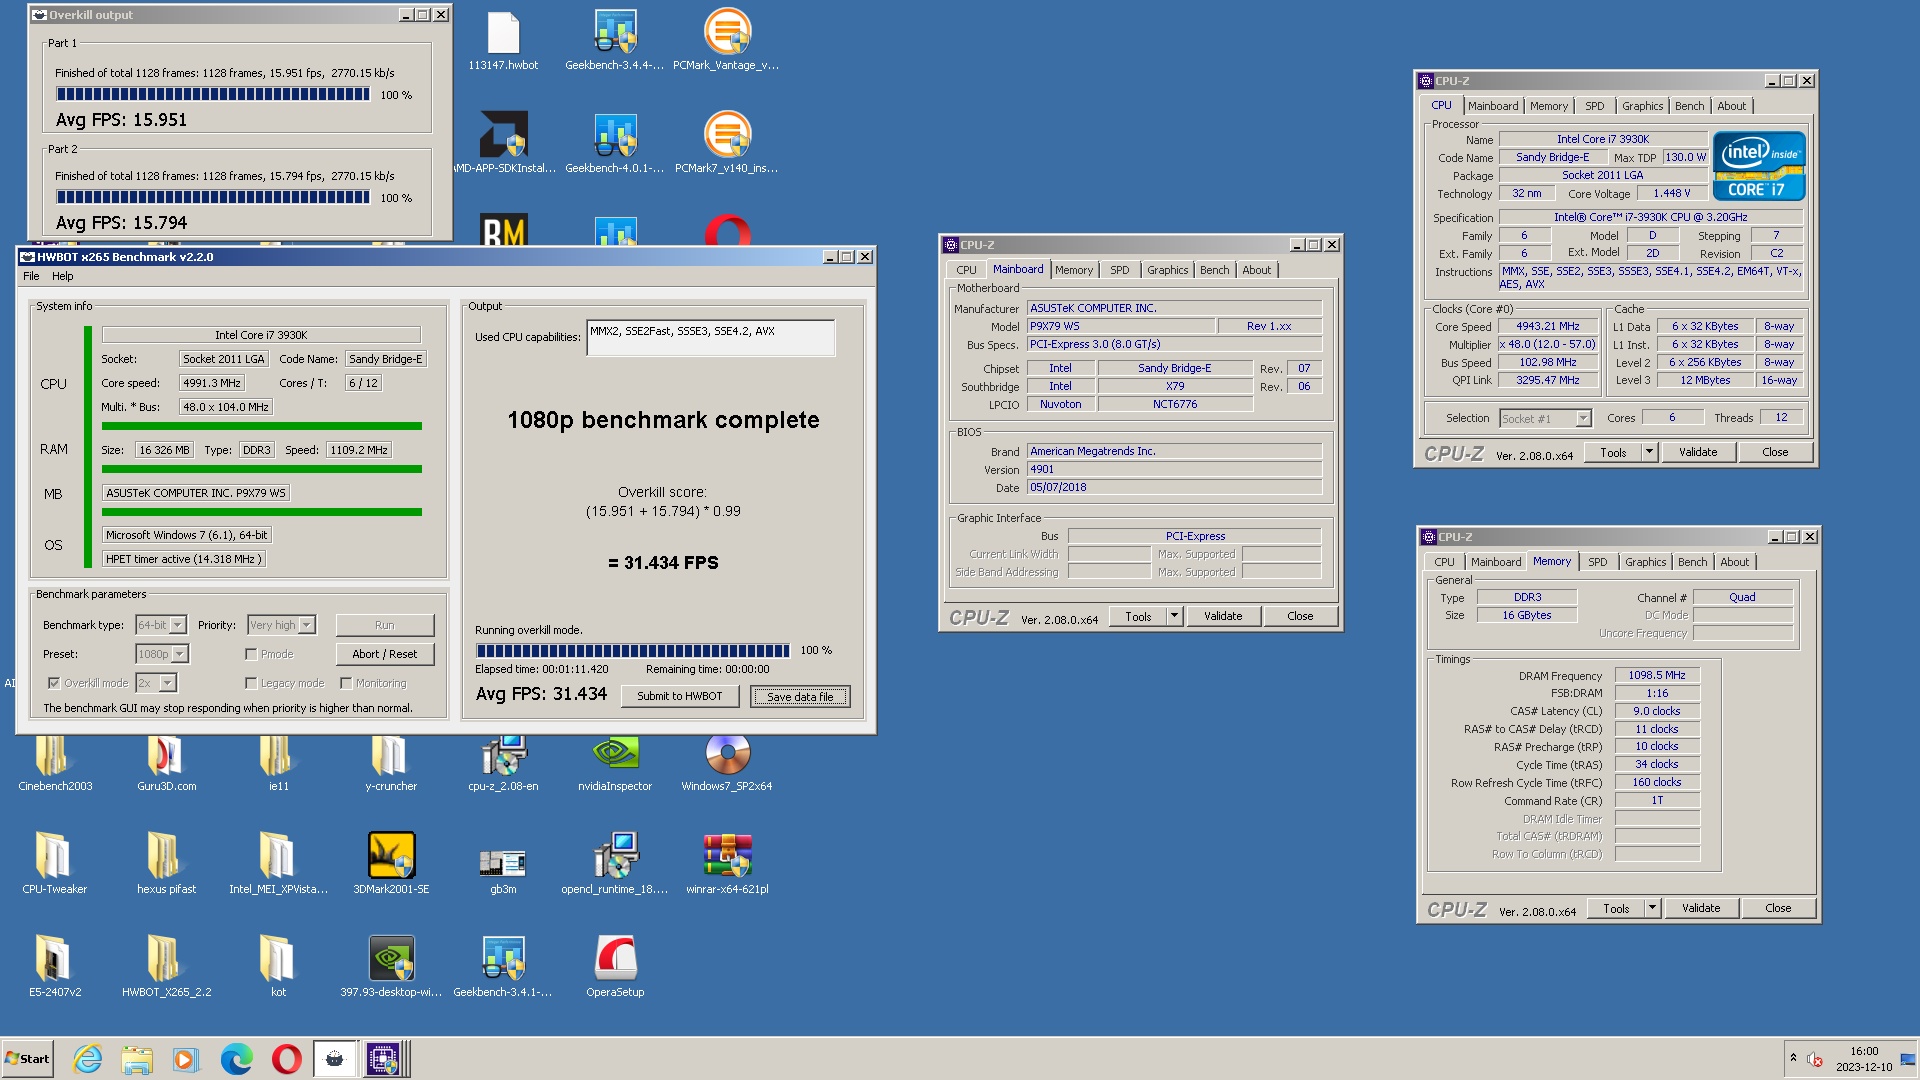Click Part 1 progress bar in Overkill output

click(213, 95)
